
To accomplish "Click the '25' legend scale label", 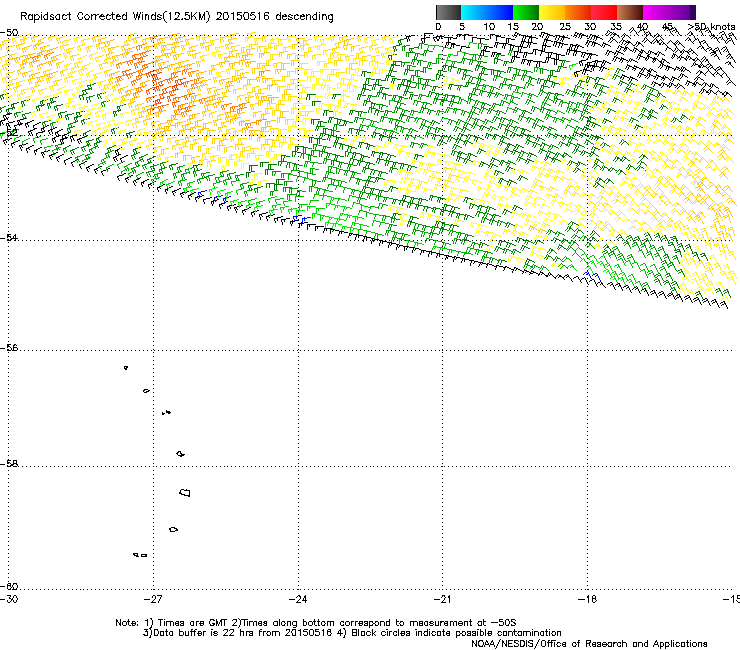I will click(x=565, y=27).
